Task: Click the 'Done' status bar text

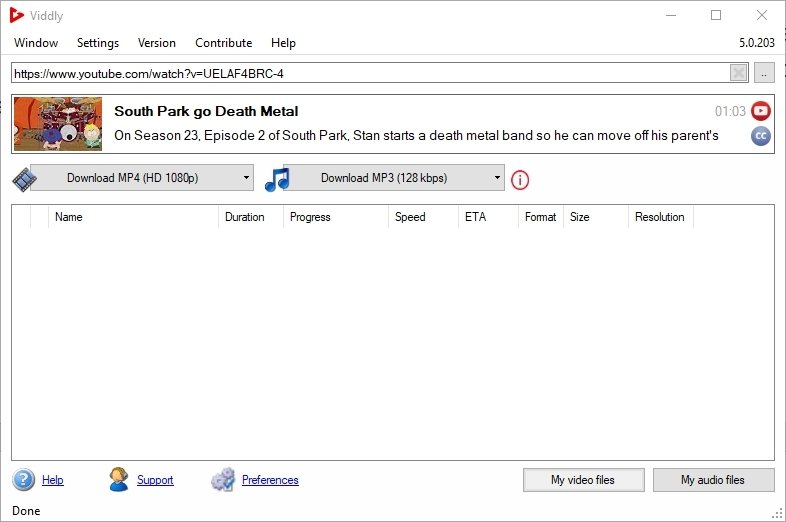Action: tap(26, 511)
